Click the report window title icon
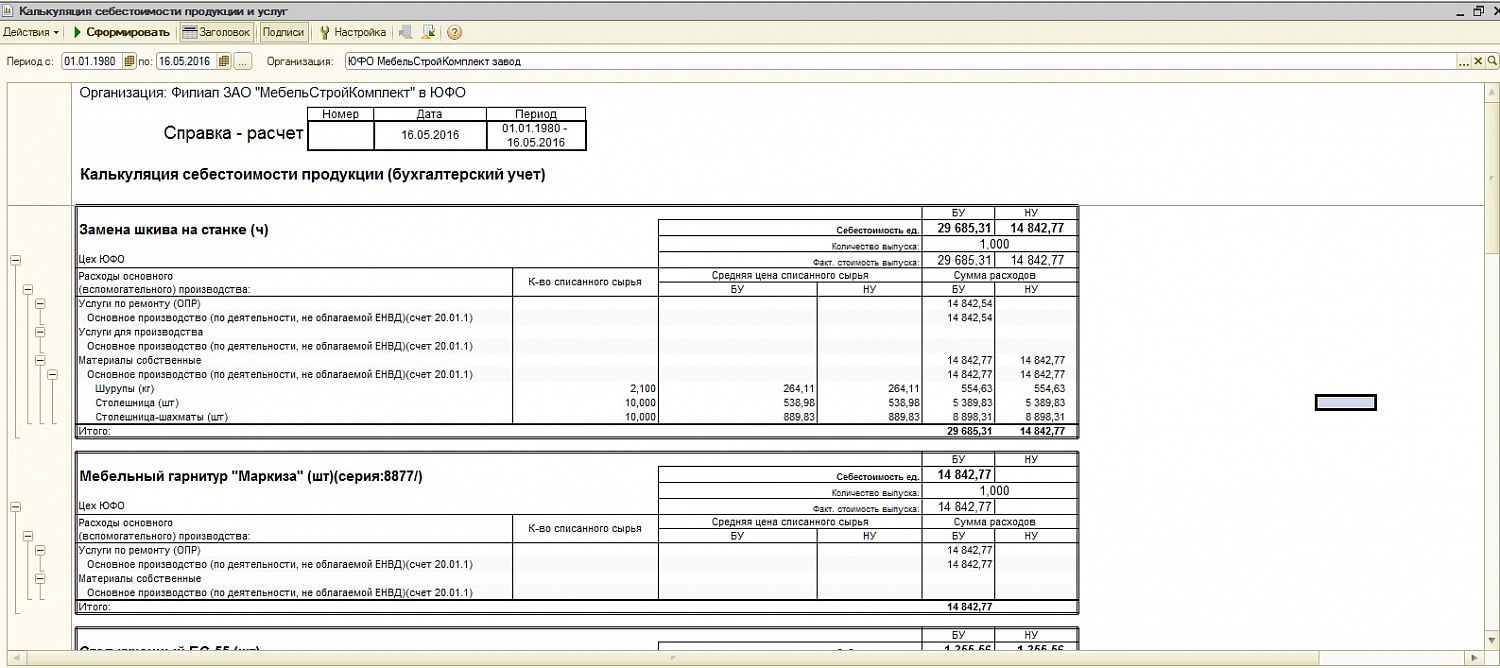 (8, 9)
